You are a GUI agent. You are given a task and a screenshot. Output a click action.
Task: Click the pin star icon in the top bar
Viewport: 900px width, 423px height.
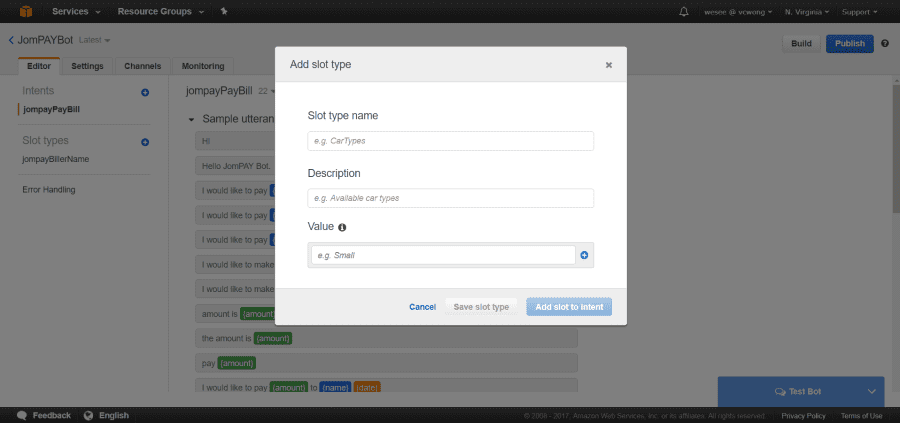pos(224,11)
